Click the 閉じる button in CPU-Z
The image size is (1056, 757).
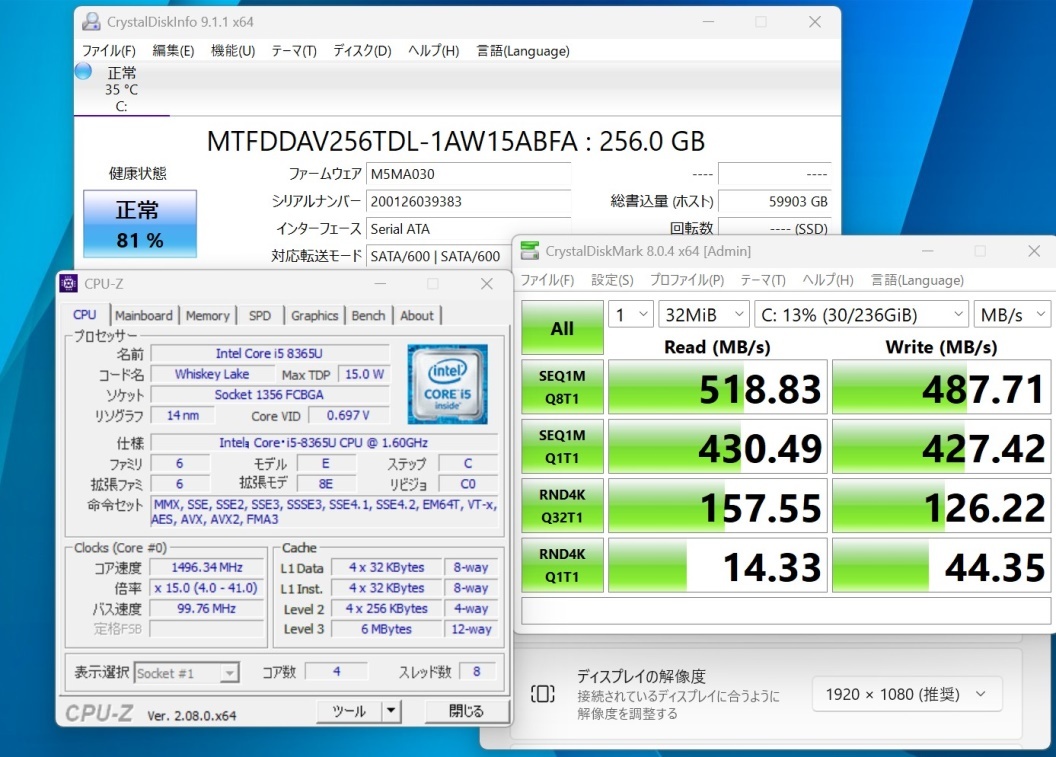[x=466, y=711]
